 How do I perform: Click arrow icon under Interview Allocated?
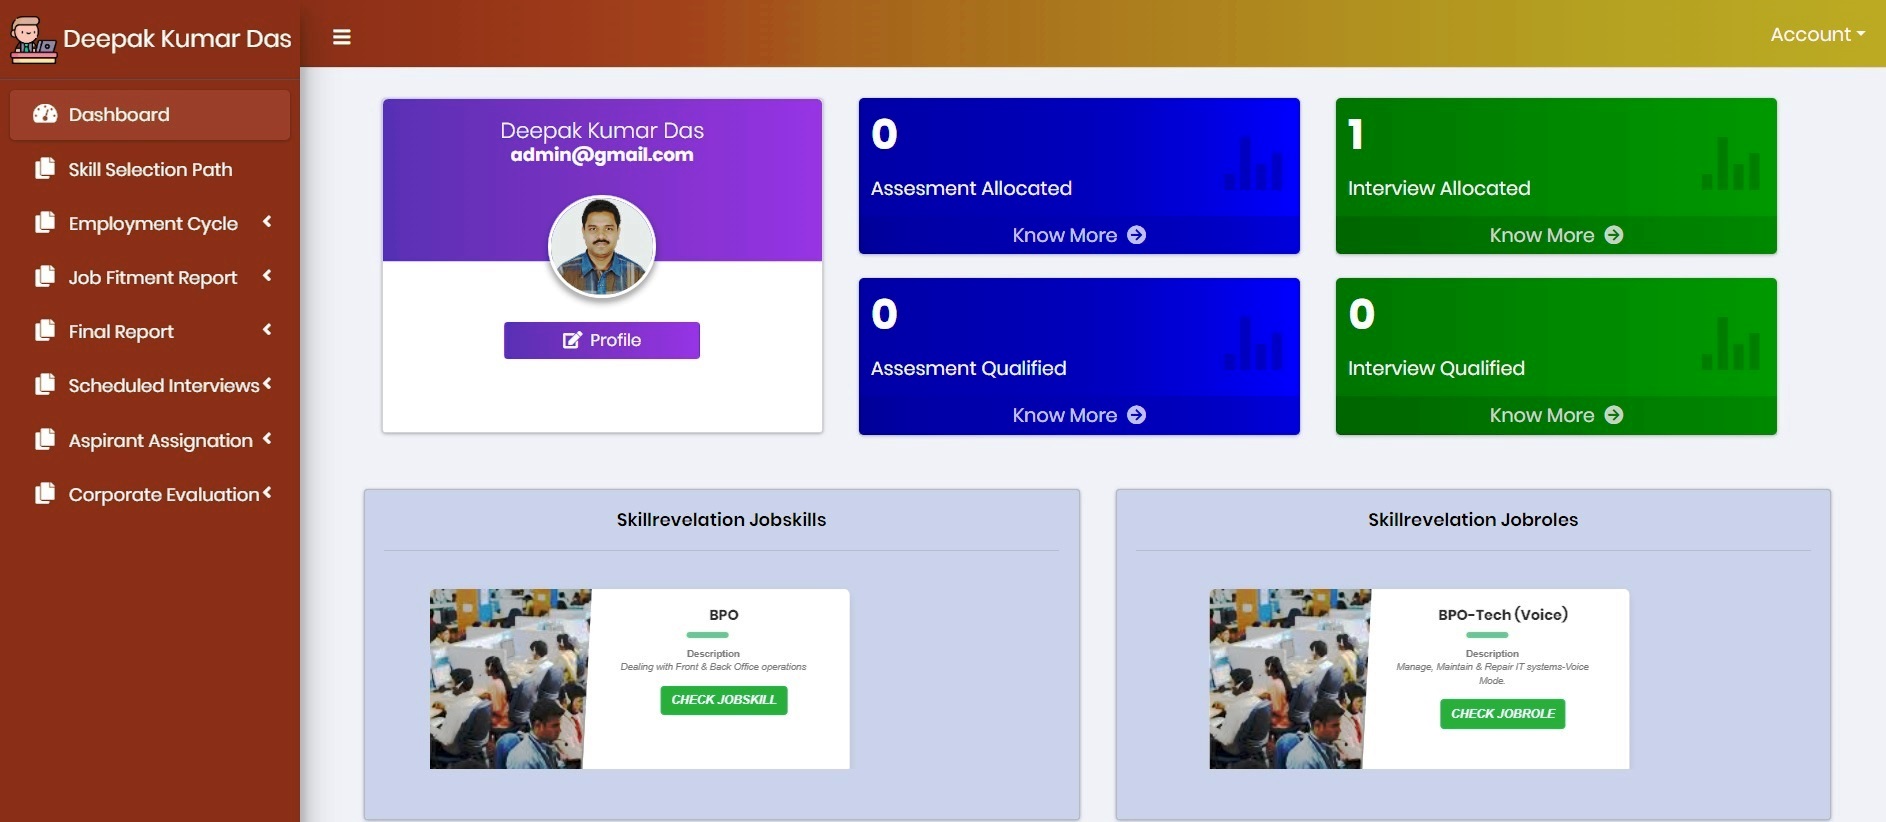[x=1613, y=235]
